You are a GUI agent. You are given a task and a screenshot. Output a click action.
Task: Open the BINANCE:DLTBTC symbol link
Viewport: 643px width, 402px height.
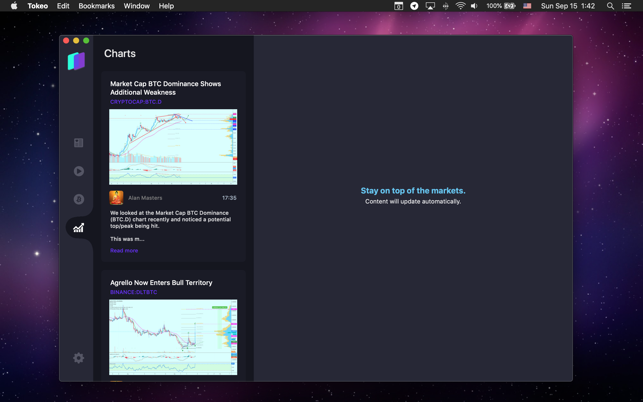pyautogui.click(x=133, y=292)
